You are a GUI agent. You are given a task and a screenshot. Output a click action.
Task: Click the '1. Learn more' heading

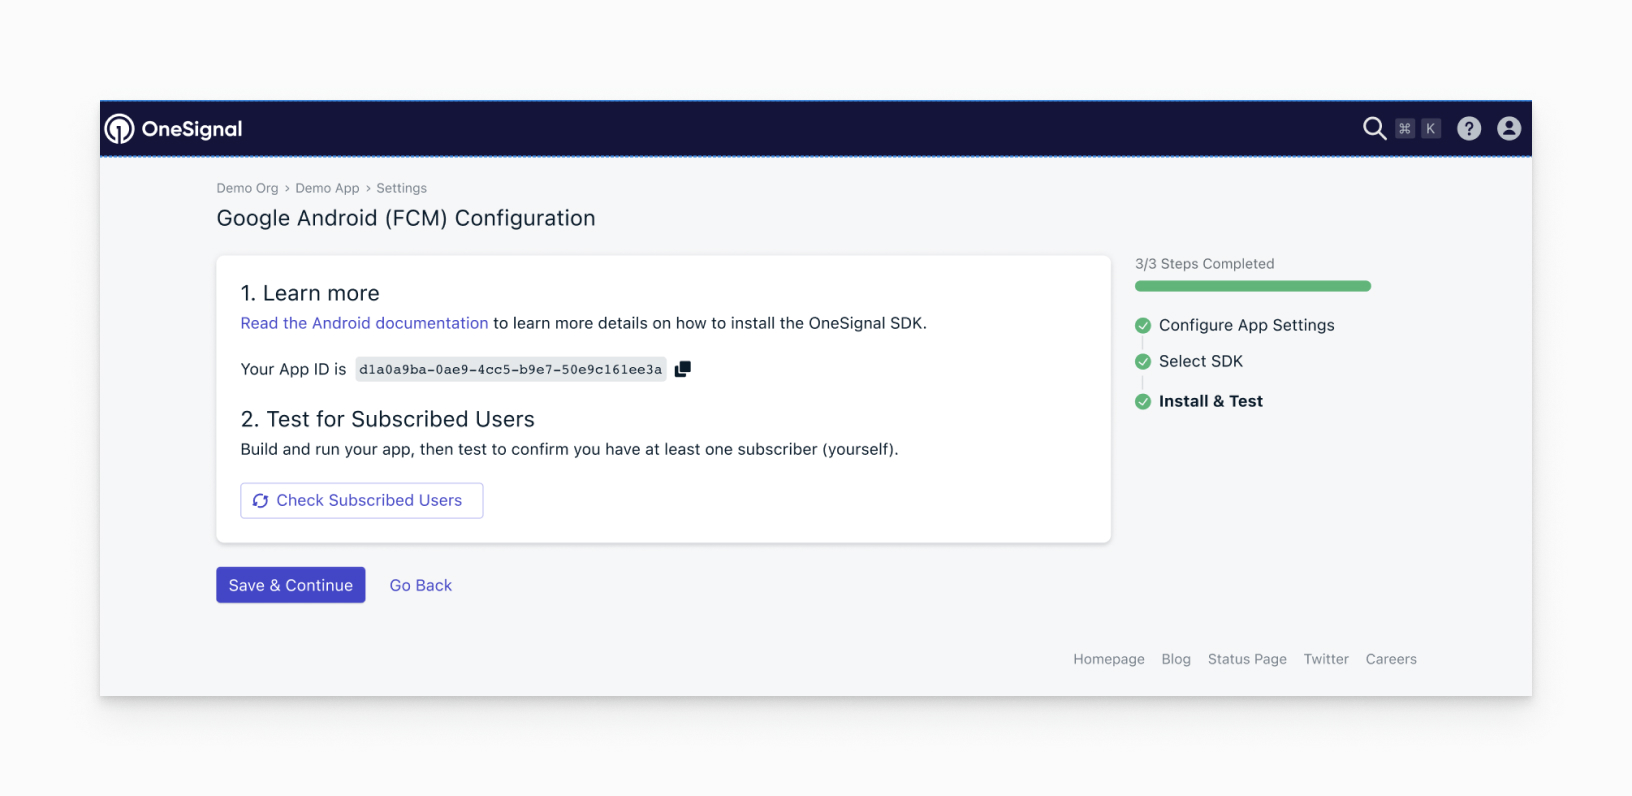click(x=310, y=293)
